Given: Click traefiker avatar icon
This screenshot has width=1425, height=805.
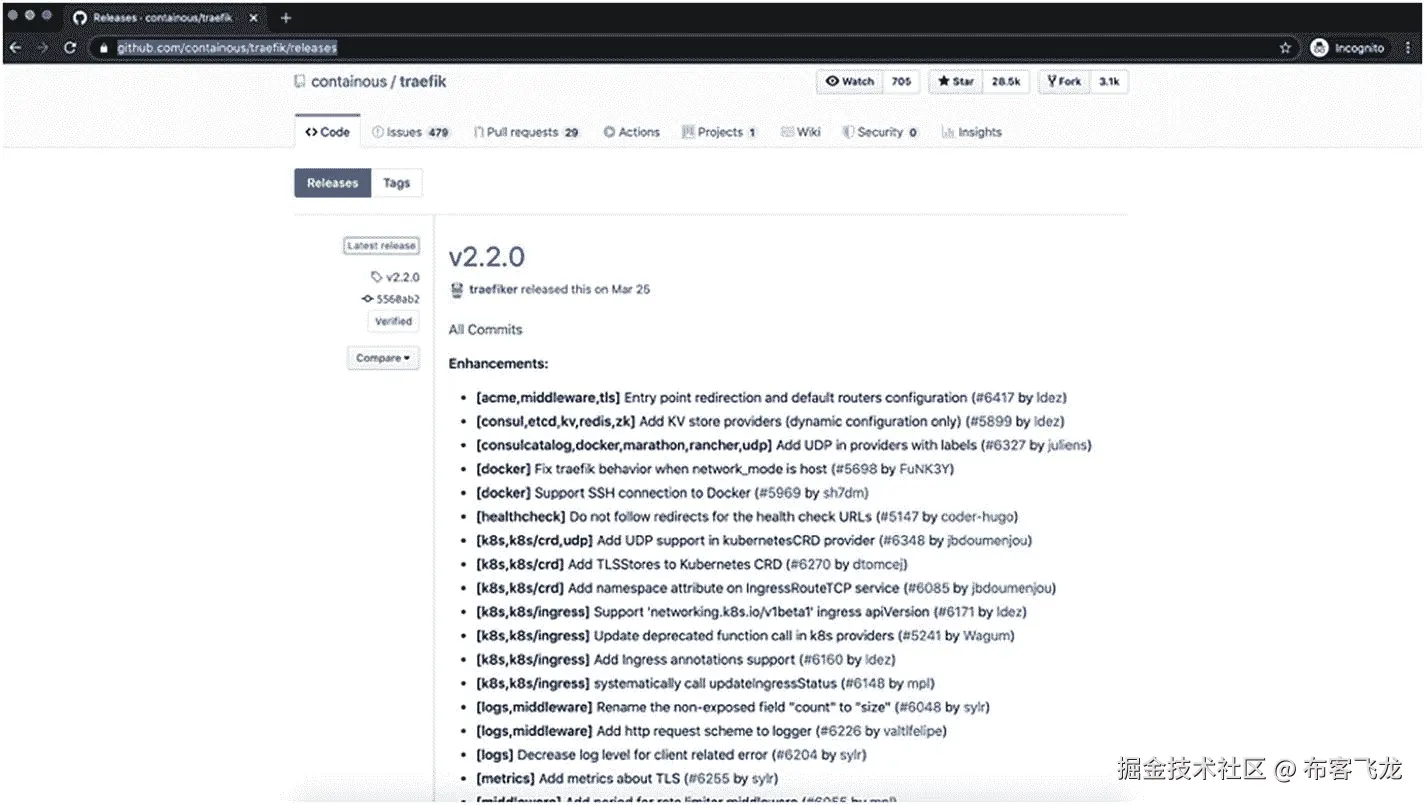Looking at the screenshot, I should 456,289.
